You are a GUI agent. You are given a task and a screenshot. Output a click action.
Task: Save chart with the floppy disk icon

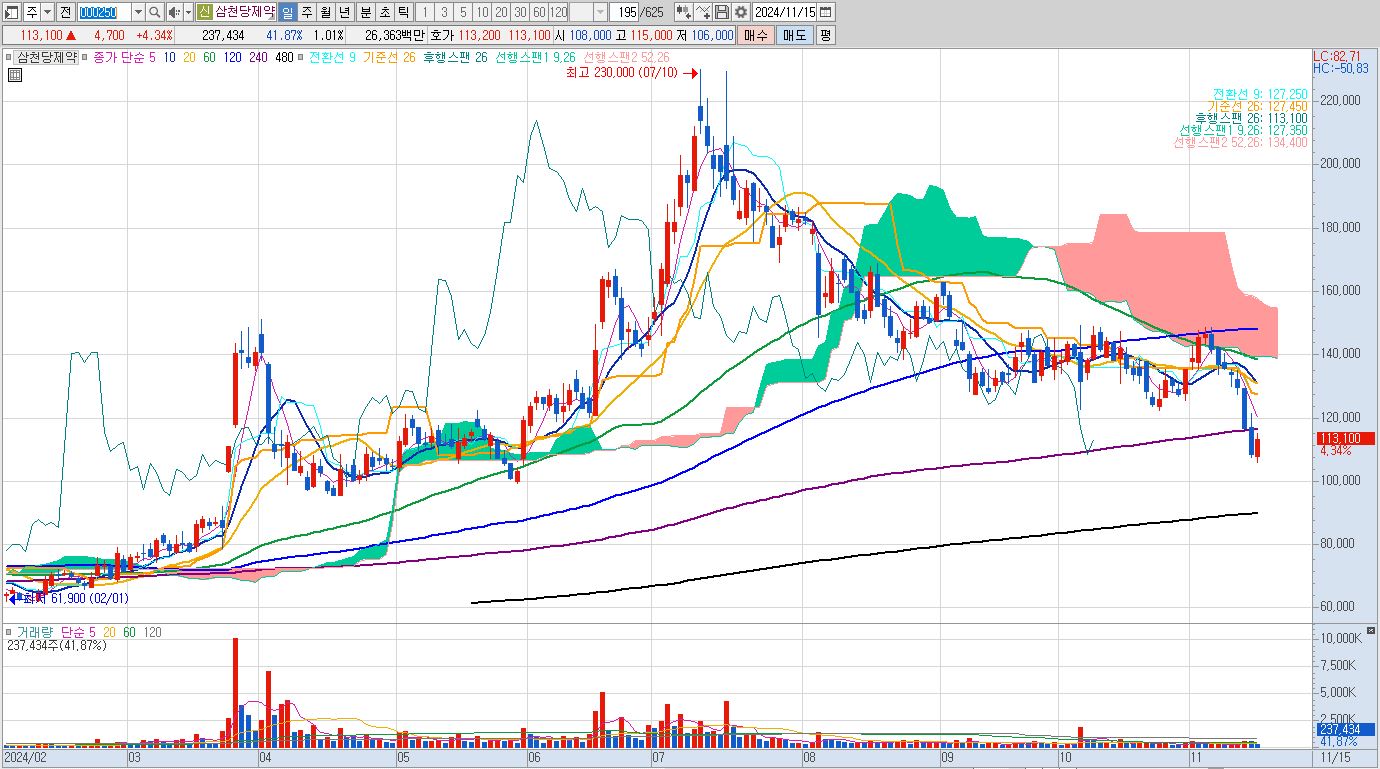[722, 12]
